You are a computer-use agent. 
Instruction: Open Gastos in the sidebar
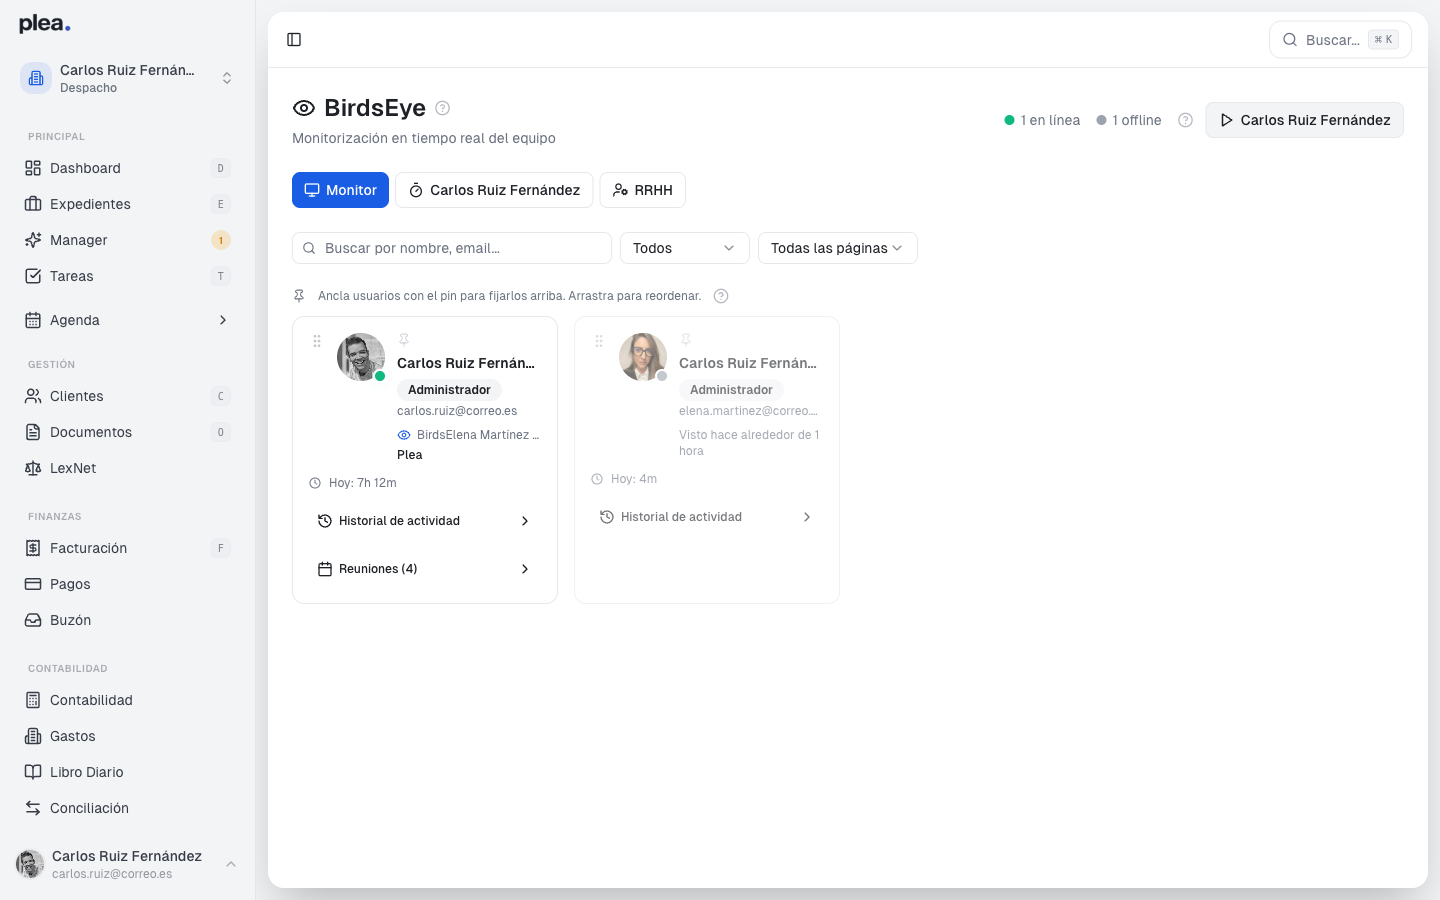[127, 736]
